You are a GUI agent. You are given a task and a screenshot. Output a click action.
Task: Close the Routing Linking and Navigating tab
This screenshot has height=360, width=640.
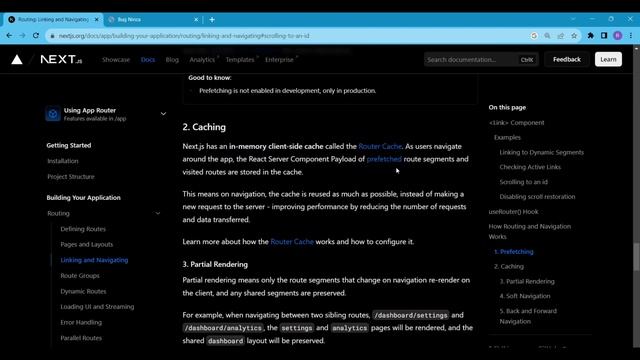(97, 19)
